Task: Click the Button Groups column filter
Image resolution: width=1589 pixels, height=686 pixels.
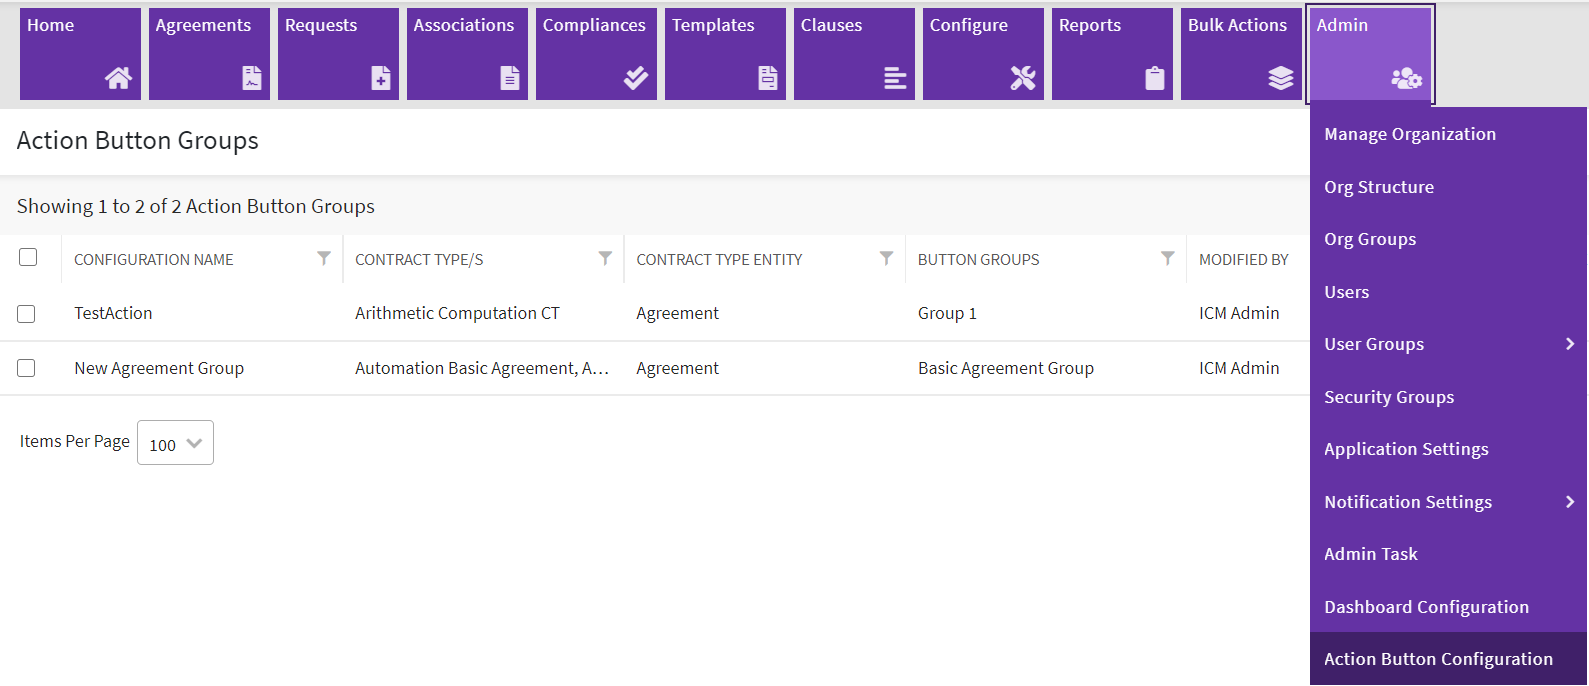Action: pyautogui.click(x=1167, y=258)
